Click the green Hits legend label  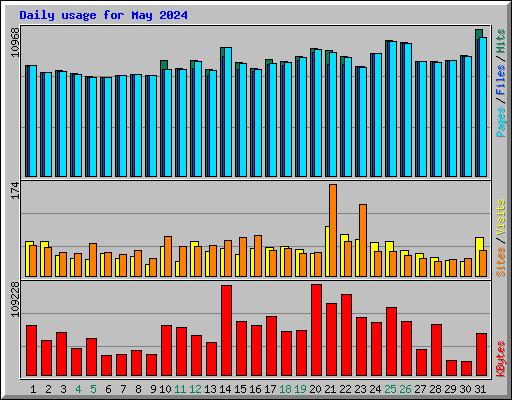501,41
